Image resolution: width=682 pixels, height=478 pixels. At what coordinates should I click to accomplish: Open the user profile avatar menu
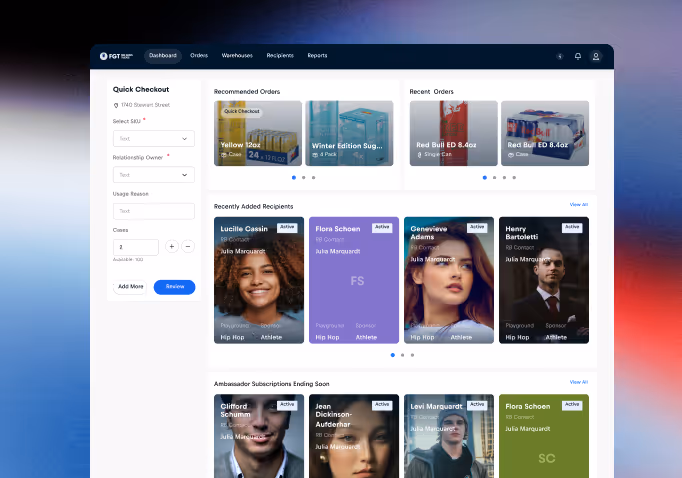pos(595,56)
